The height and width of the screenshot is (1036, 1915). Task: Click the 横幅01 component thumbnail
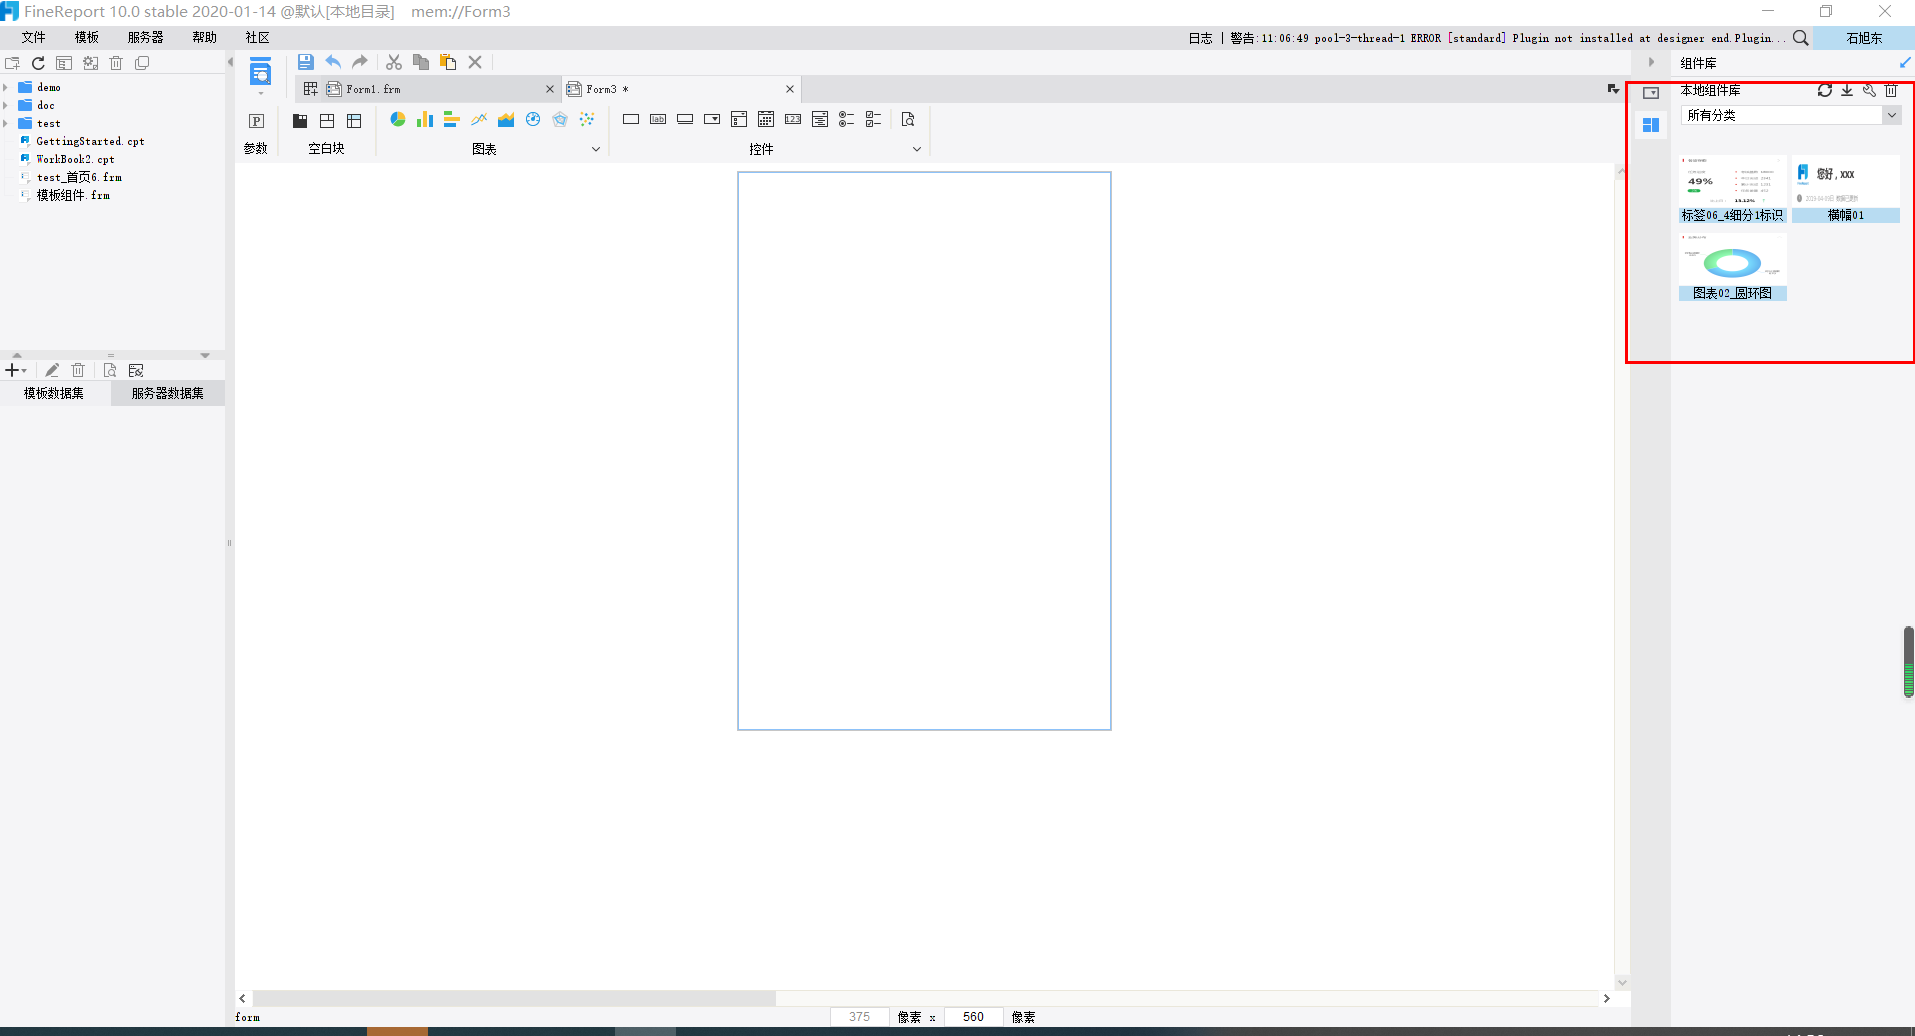(x=1846, y=189)
